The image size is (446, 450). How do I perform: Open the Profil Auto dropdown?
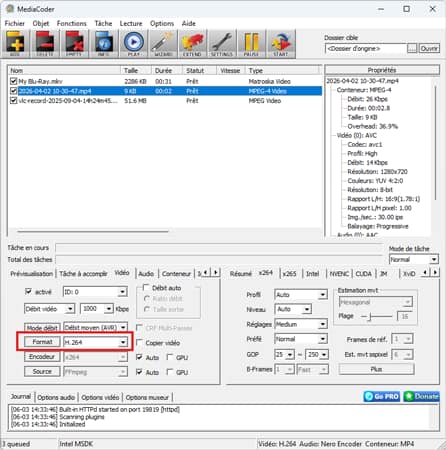(x=301, y=295)
